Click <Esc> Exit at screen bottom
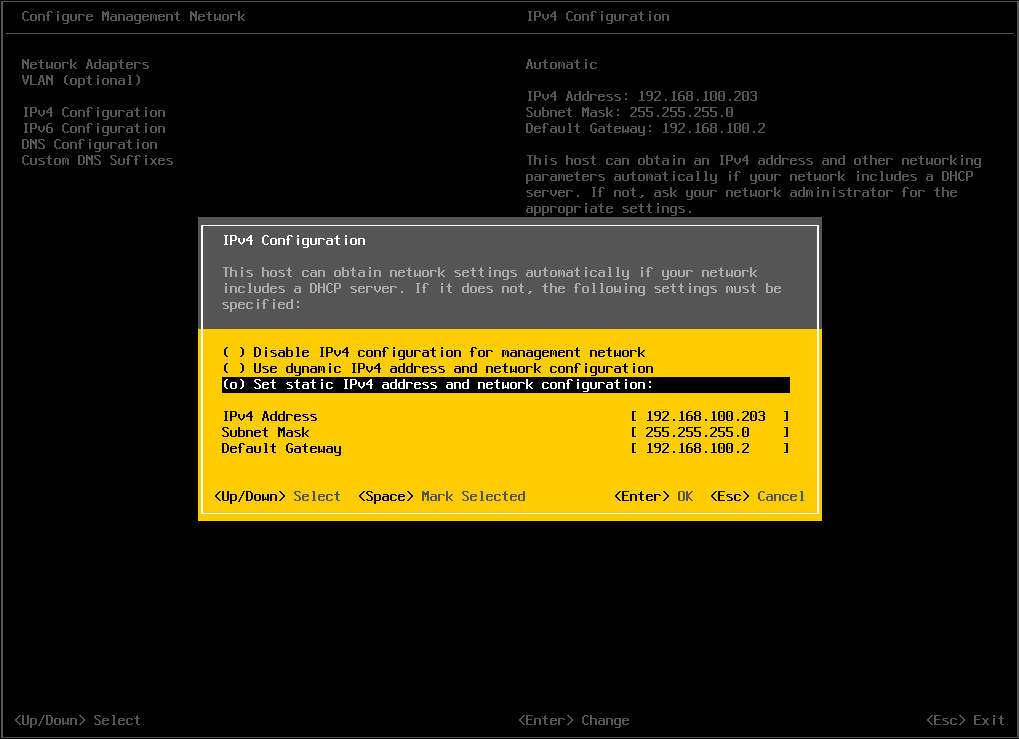The image size is (1019, 739). tap(966, 720)
